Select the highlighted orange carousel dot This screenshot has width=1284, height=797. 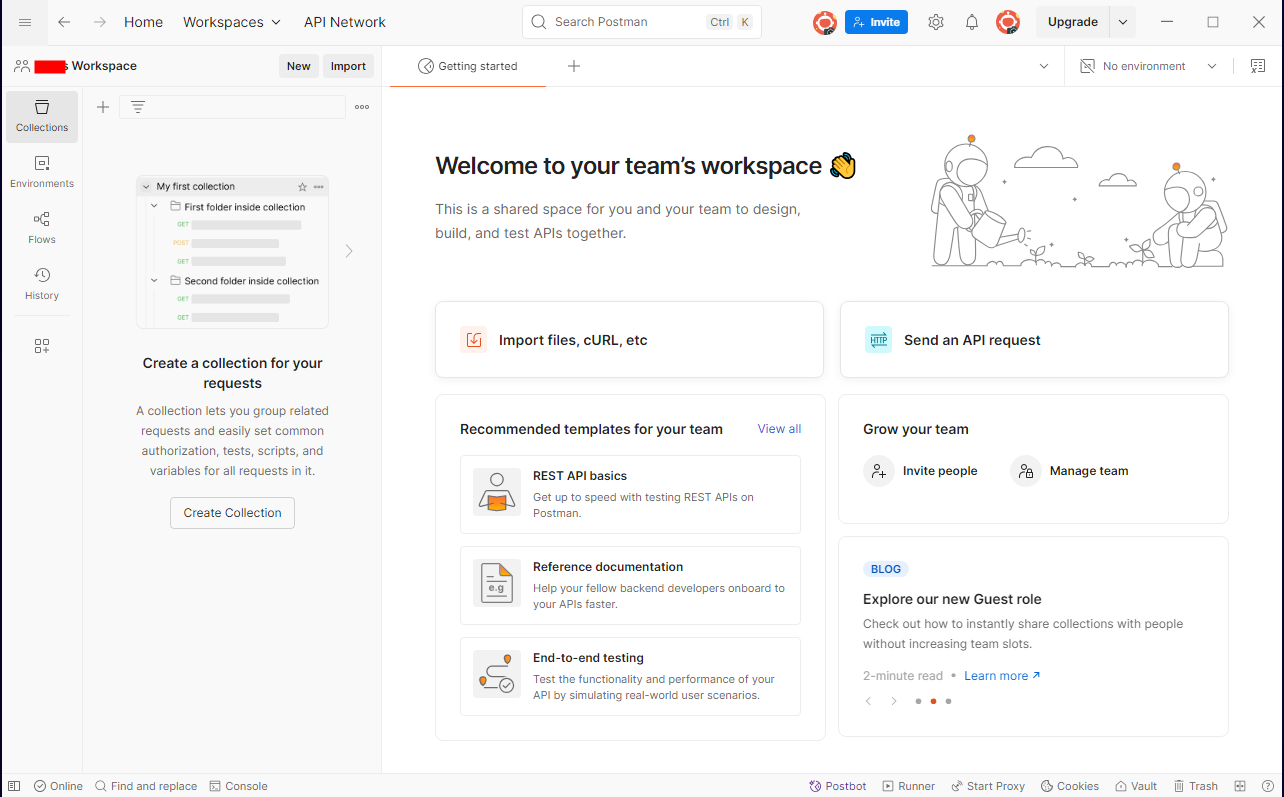[x=933, y=701]
